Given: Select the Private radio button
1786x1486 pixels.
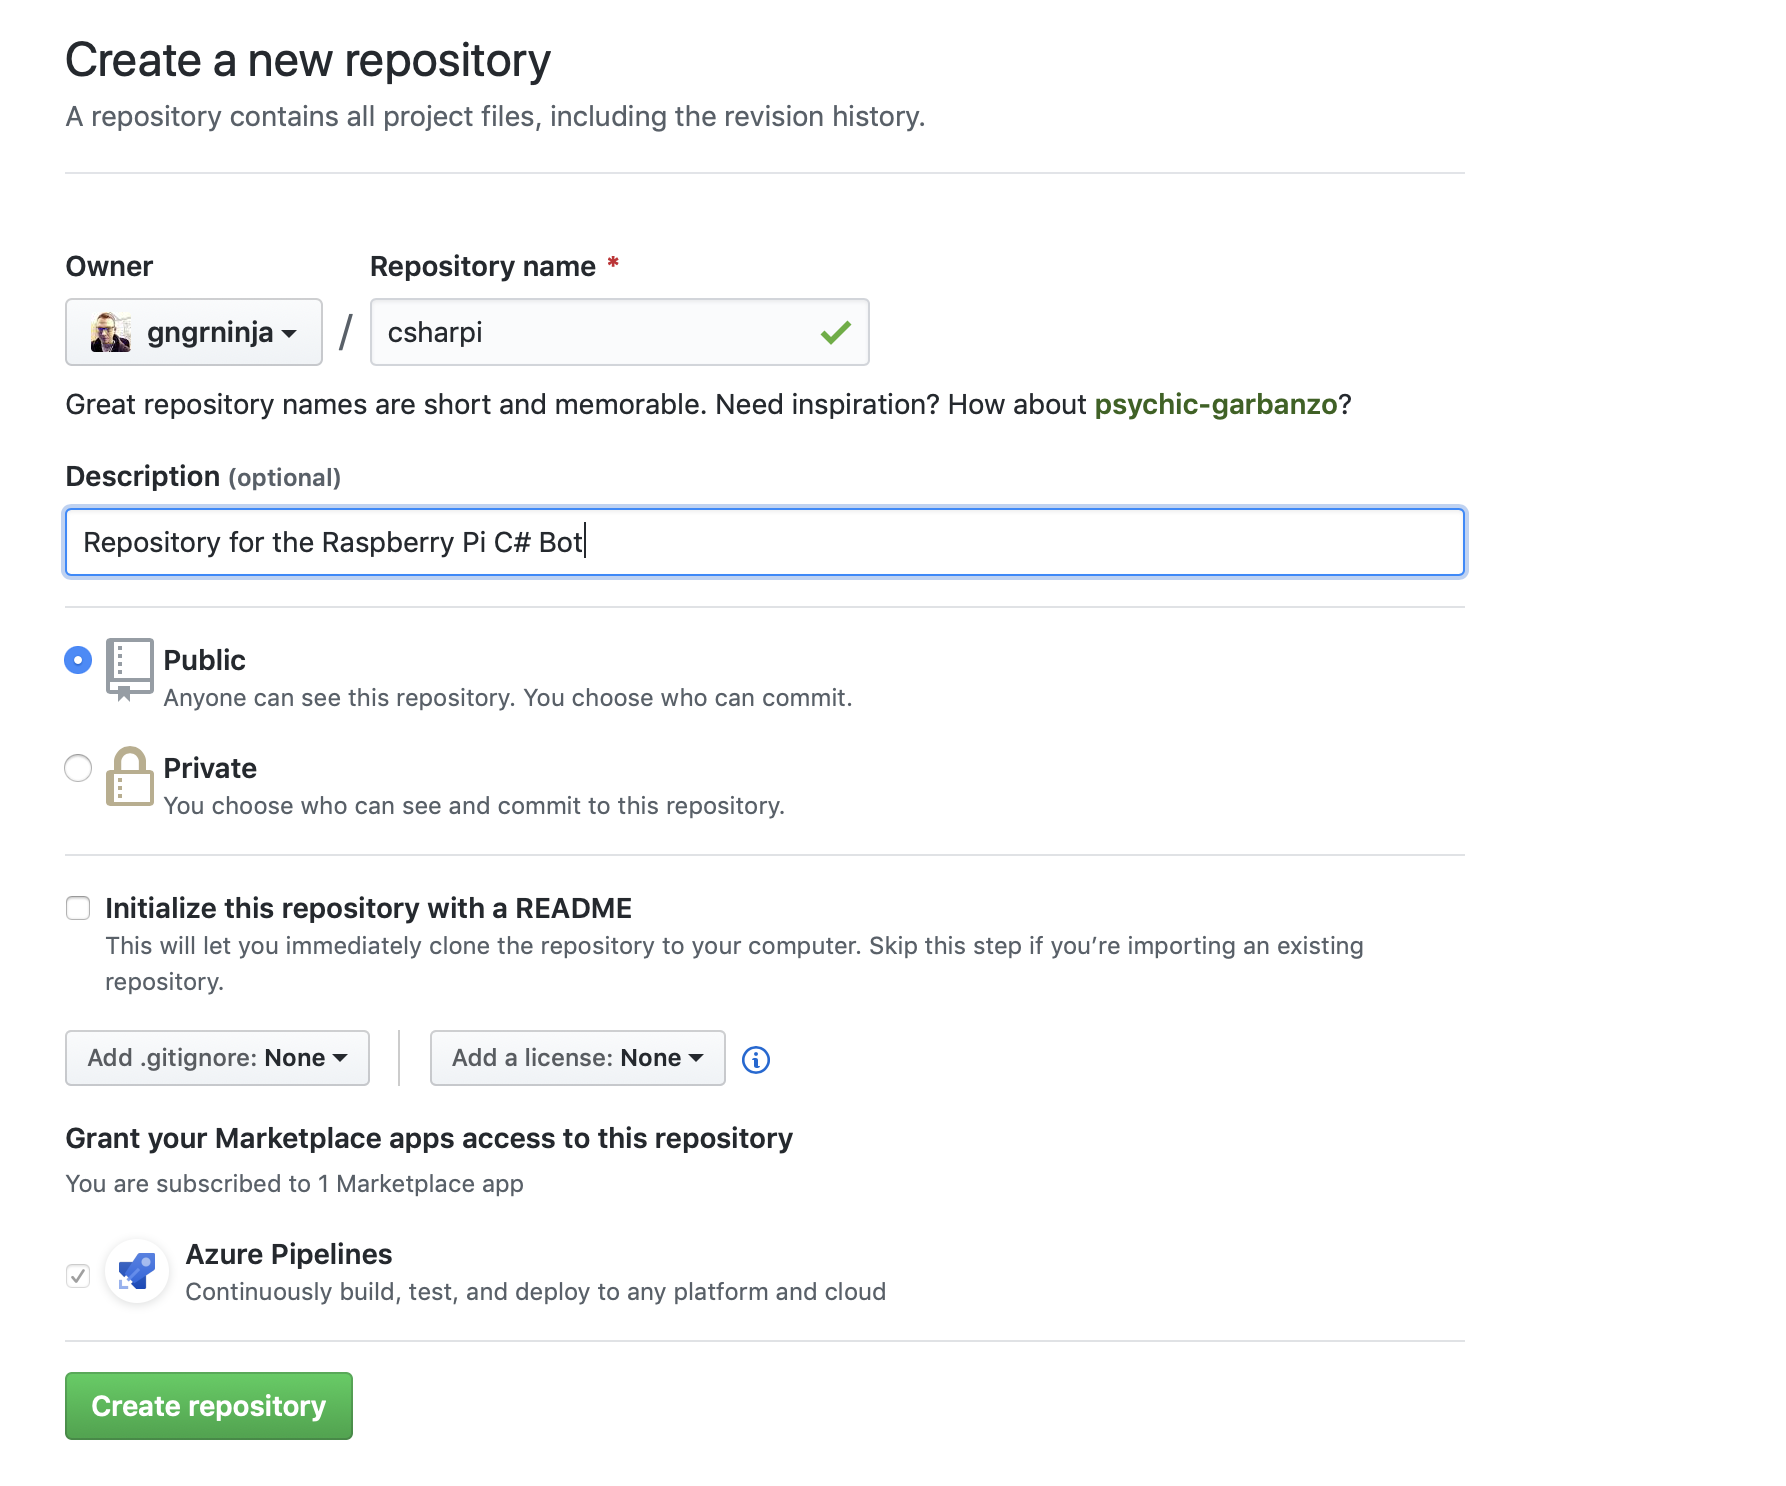Looking at the screenshot, I should [x=78, y=768].
